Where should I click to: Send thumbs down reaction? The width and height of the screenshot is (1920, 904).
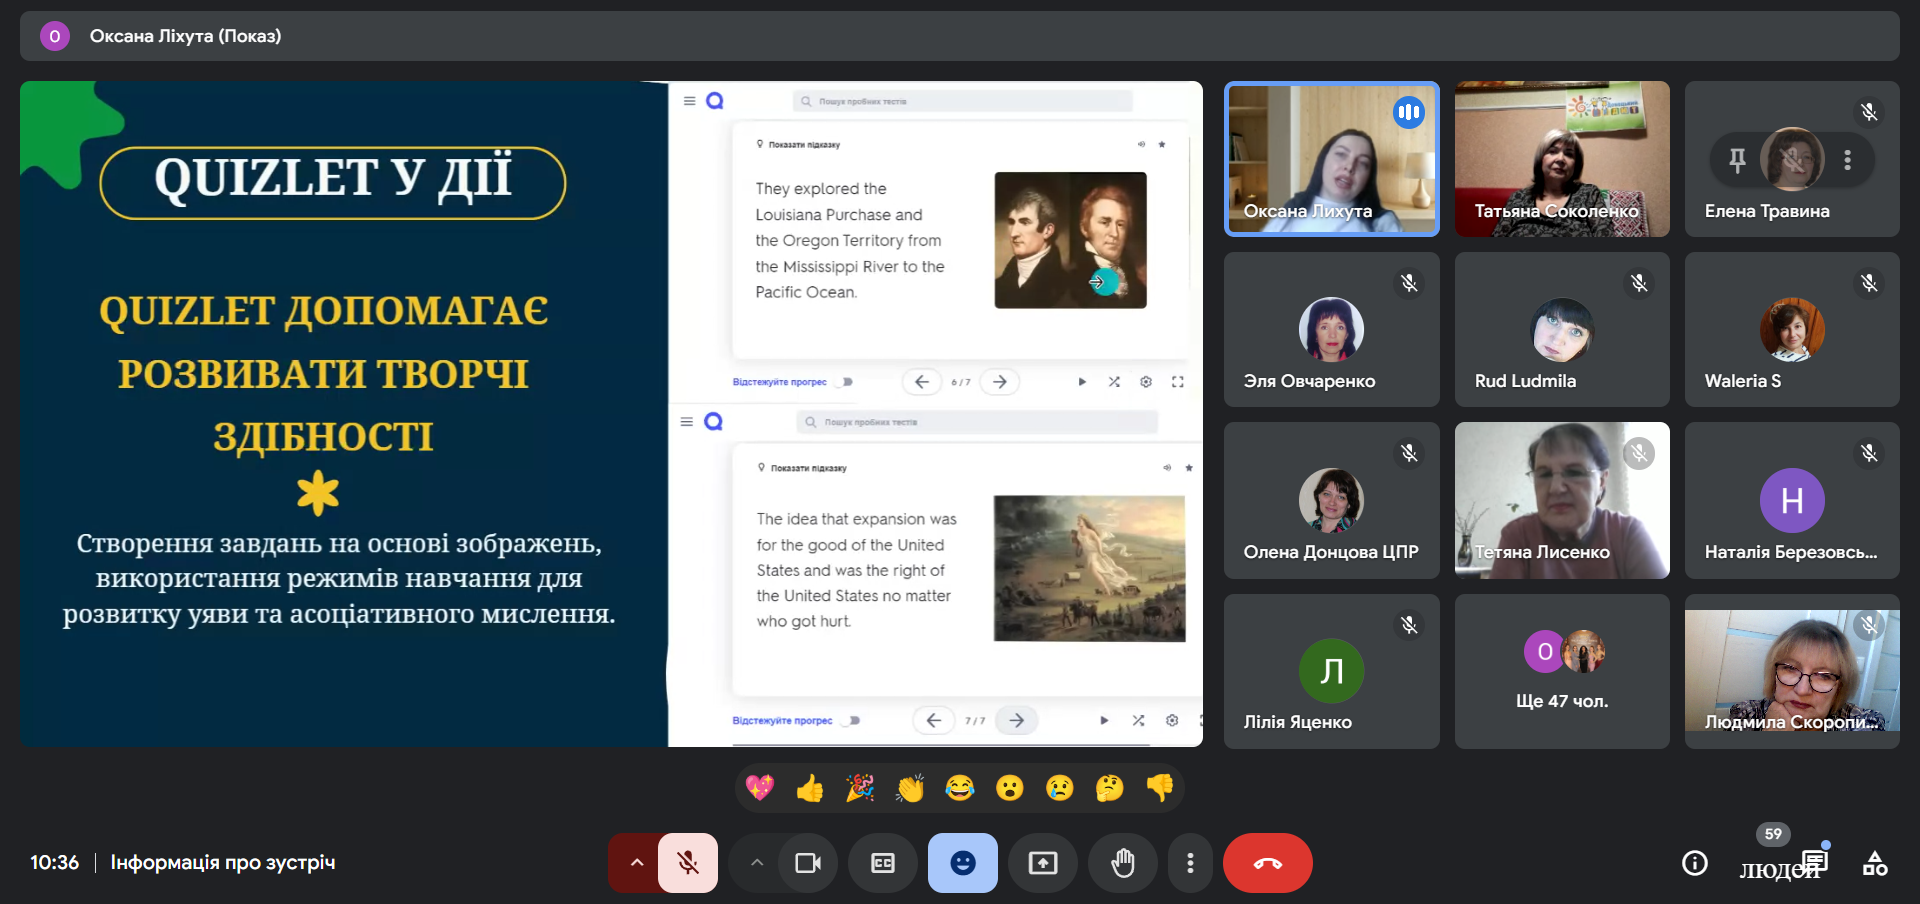pos(1160,788)
